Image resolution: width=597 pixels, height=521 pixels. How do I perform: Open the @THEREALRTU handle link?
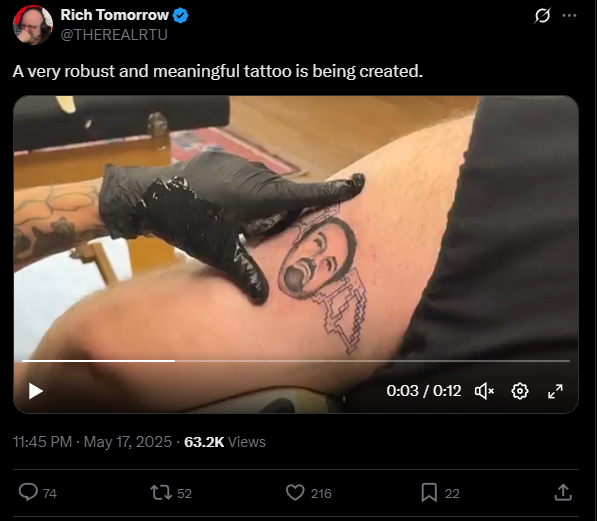[x=114, y=35]
